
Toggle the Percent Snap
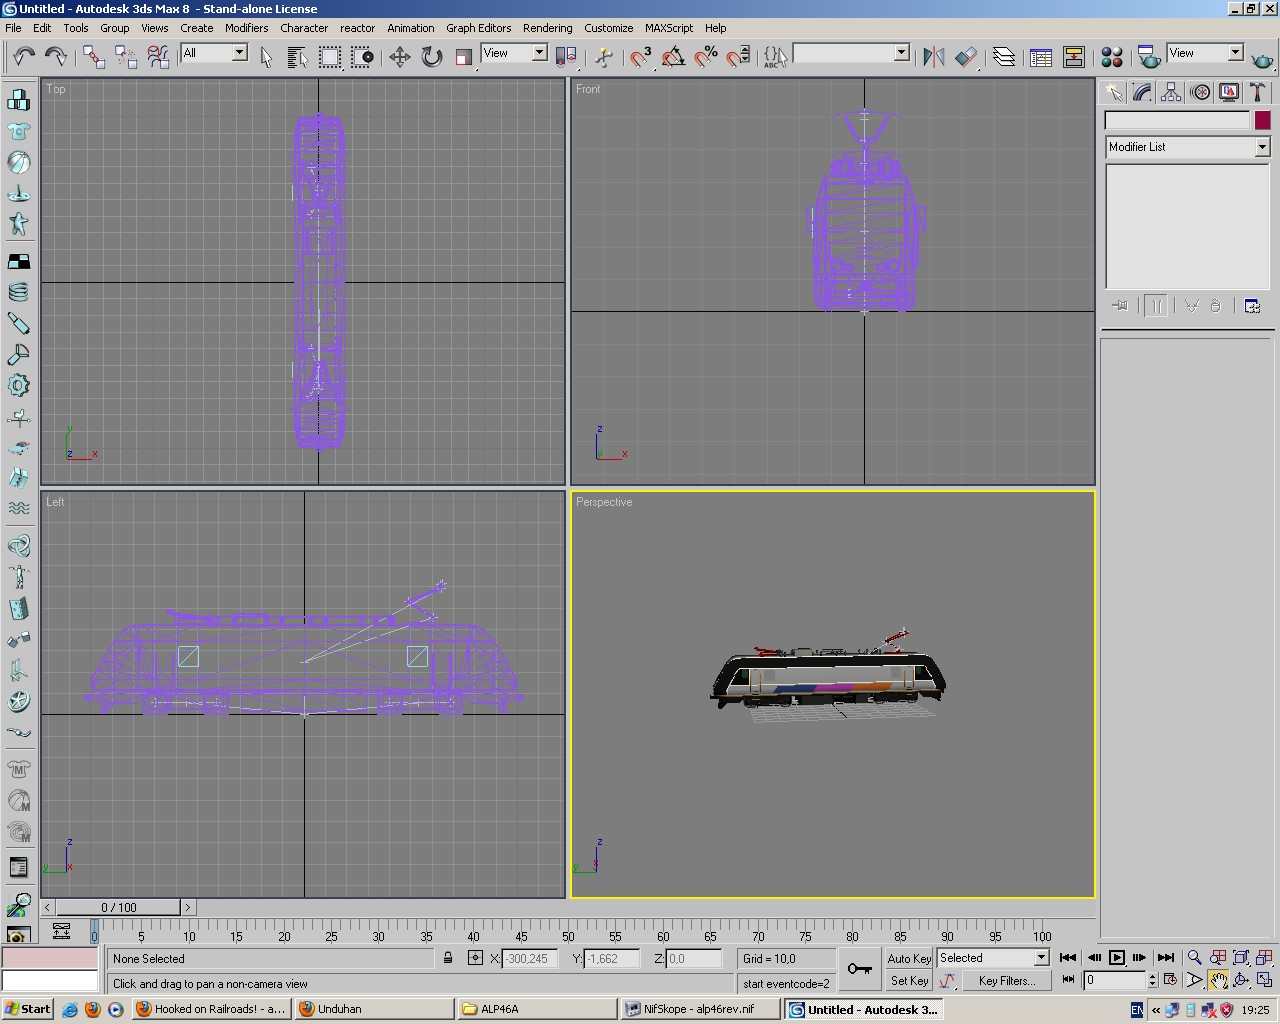coord(706,56)
